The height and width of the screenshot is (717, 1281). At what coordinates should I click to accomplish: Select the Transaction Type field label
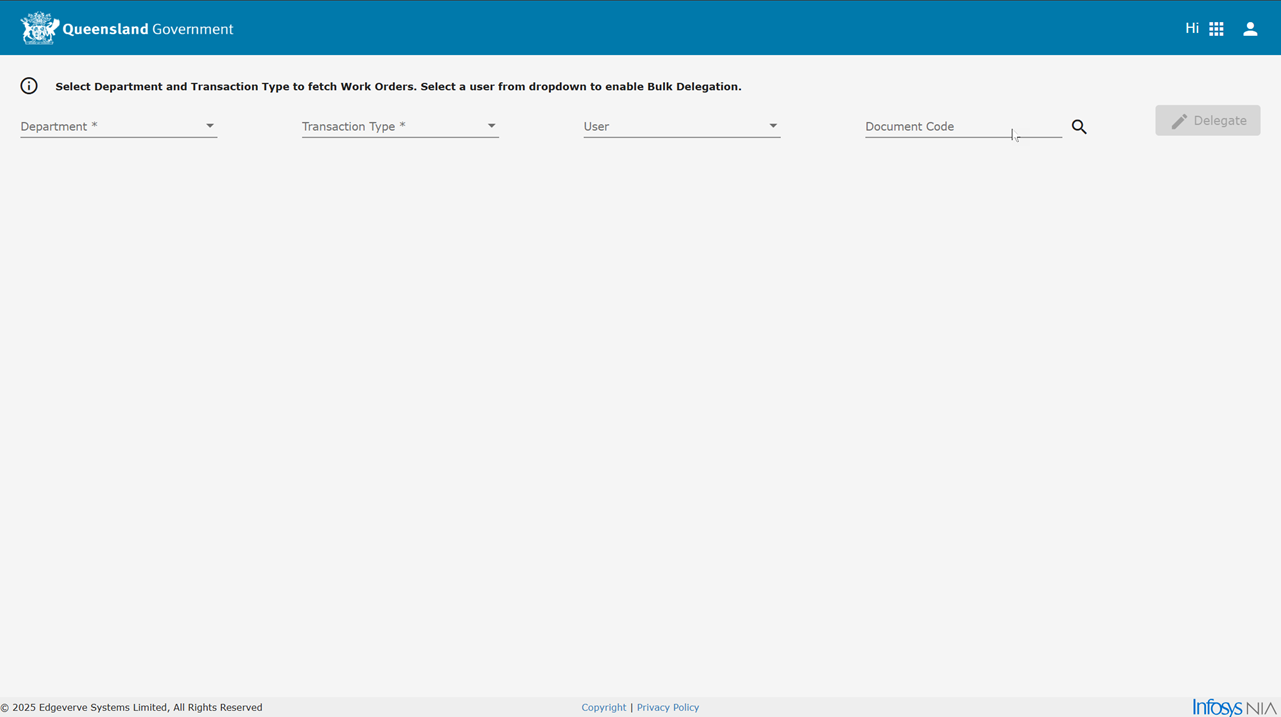[x=353, y=127]
